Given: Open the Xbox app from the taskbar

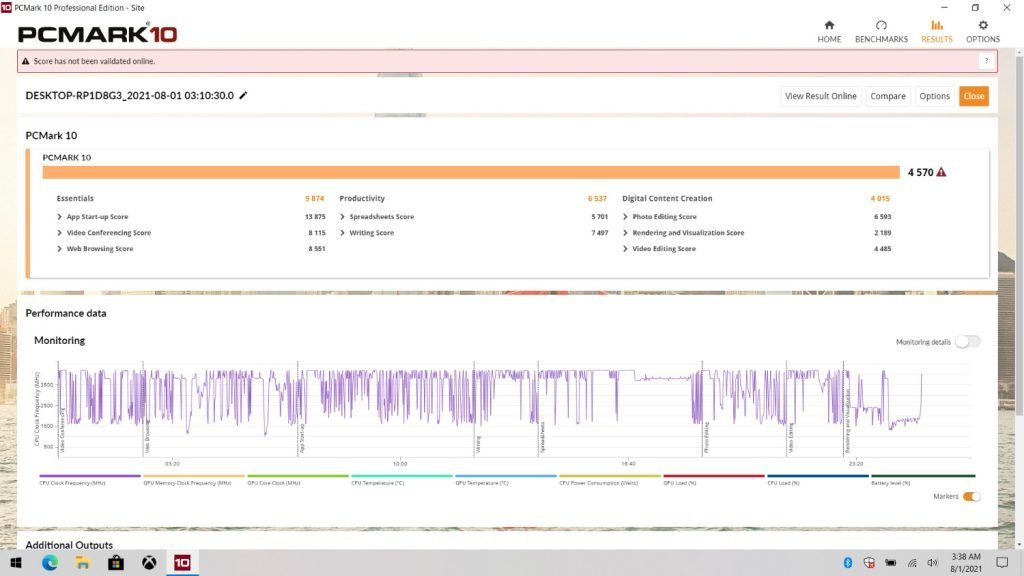Looking at the screenshot, I should pos(149,562).
